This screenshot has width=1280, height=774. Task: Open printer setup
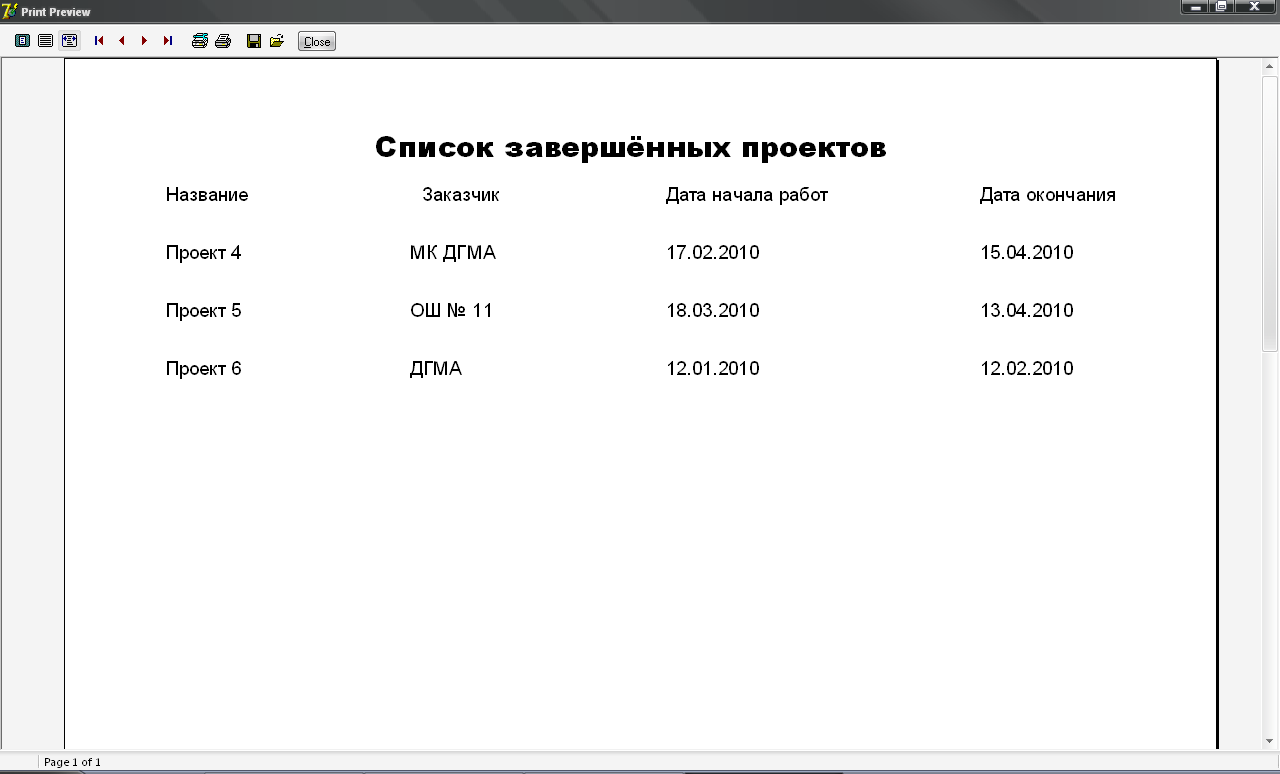(x=200, y=41)
